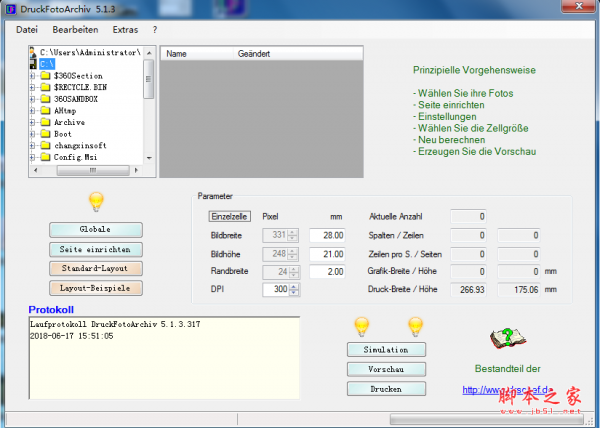Expand the Archive tree node
Screen dimensions: 600x428
tap(33, 122)
